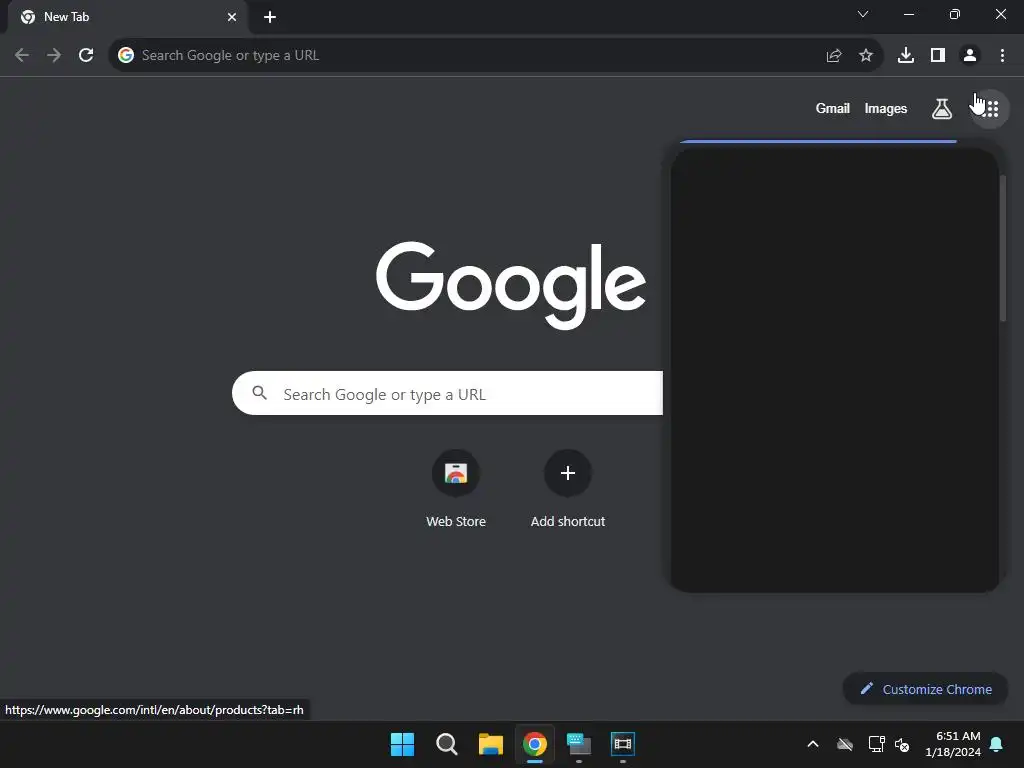Open the remote desktop taskbar app

579,744
